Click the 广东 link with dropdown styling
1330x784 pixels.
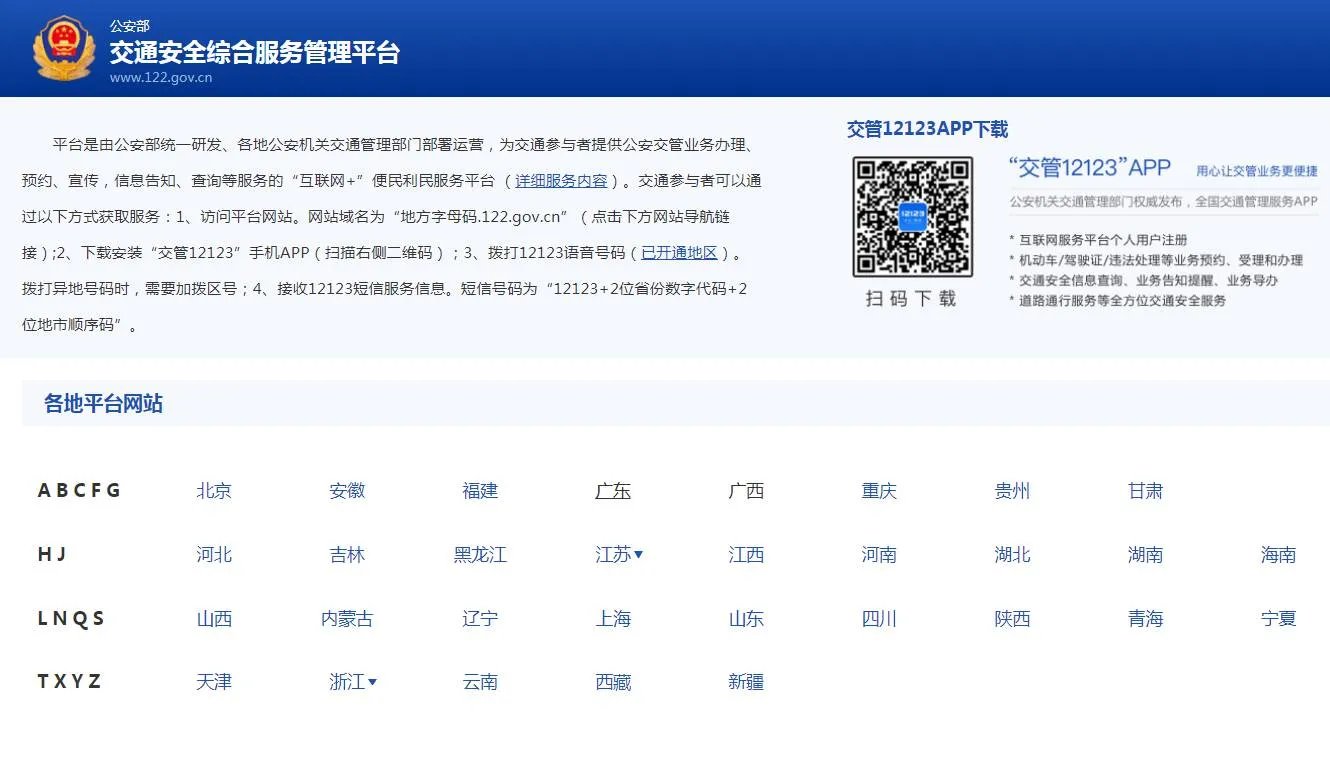click(612, 490)
